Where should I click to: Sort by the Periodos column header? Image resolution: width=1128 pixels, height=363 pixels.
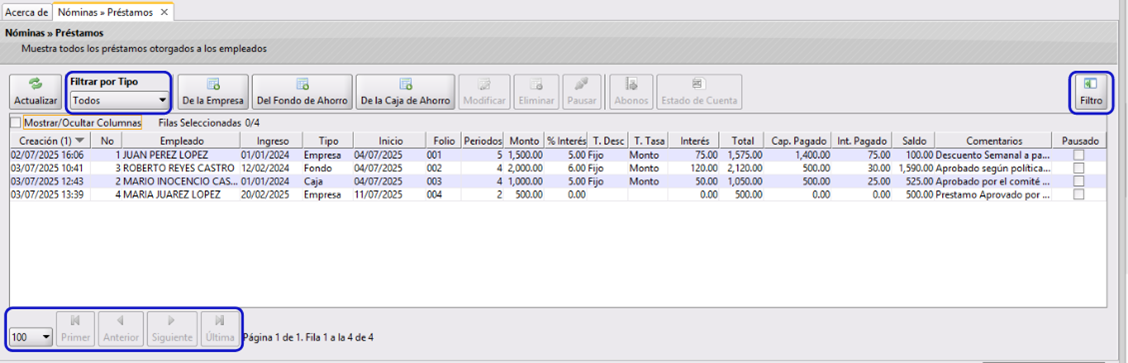pos(482,141)
